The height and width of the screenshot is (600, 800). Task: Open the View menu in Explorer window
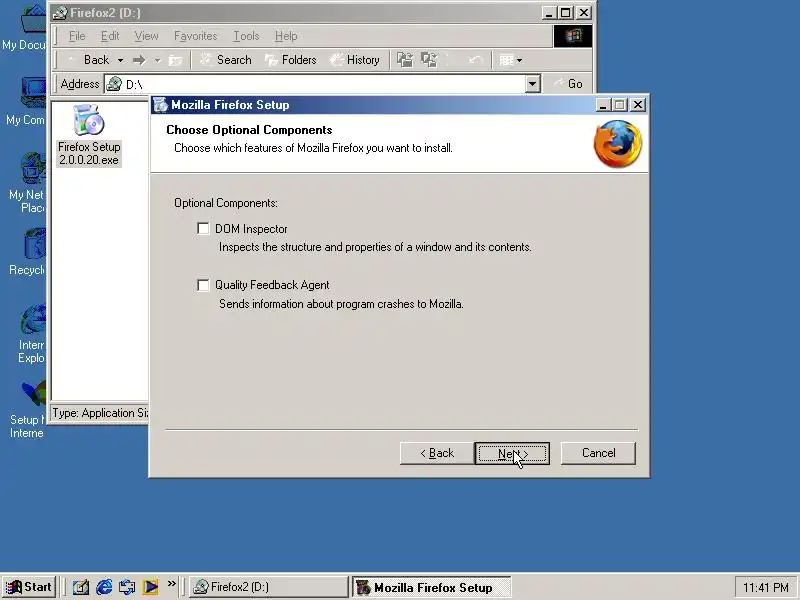tap(146, 36)
